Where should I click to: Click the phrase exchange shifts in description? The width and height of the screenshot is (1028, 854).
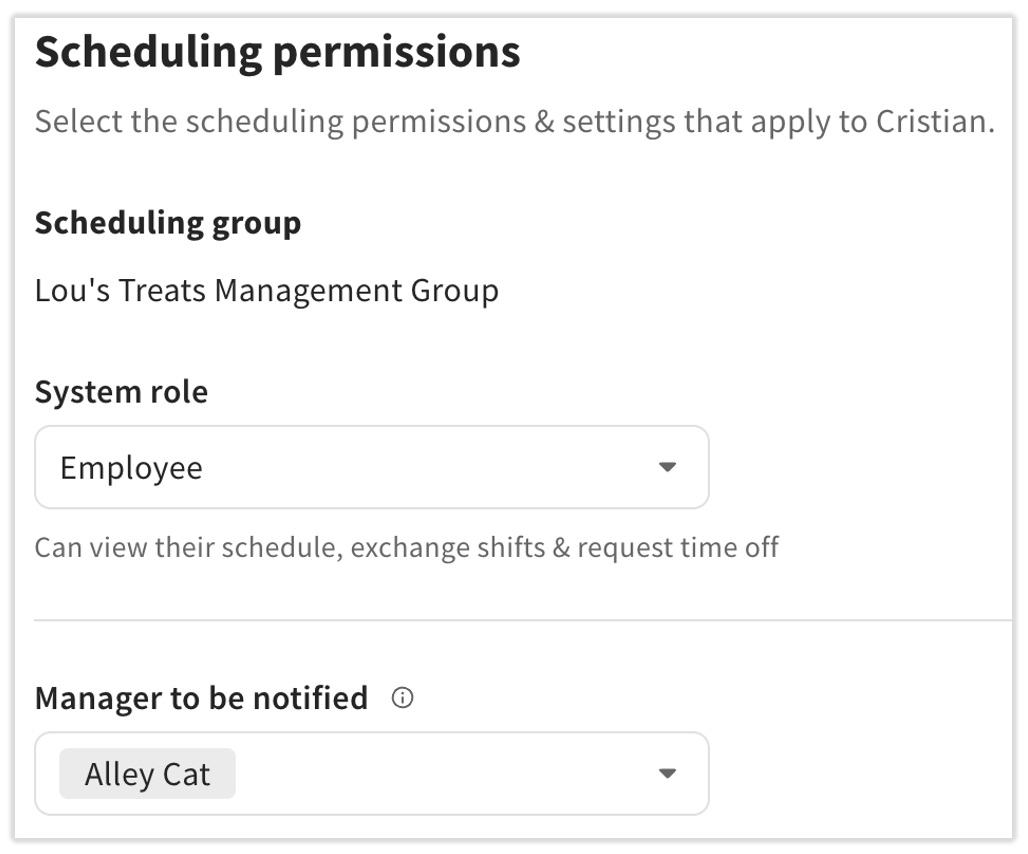point(448,547)
